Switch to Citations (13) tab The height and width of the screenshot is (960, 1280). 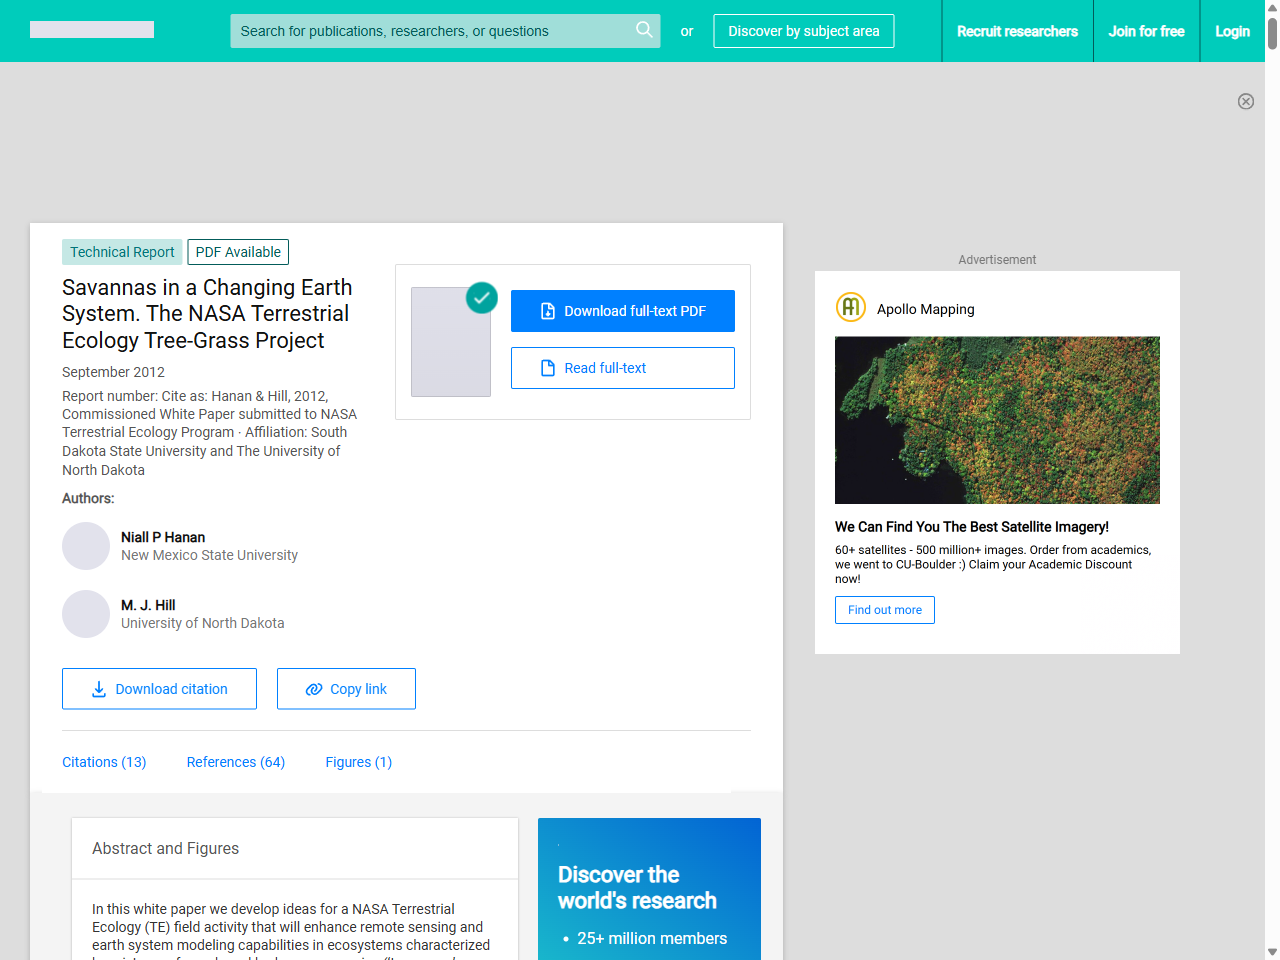[104, 762]
